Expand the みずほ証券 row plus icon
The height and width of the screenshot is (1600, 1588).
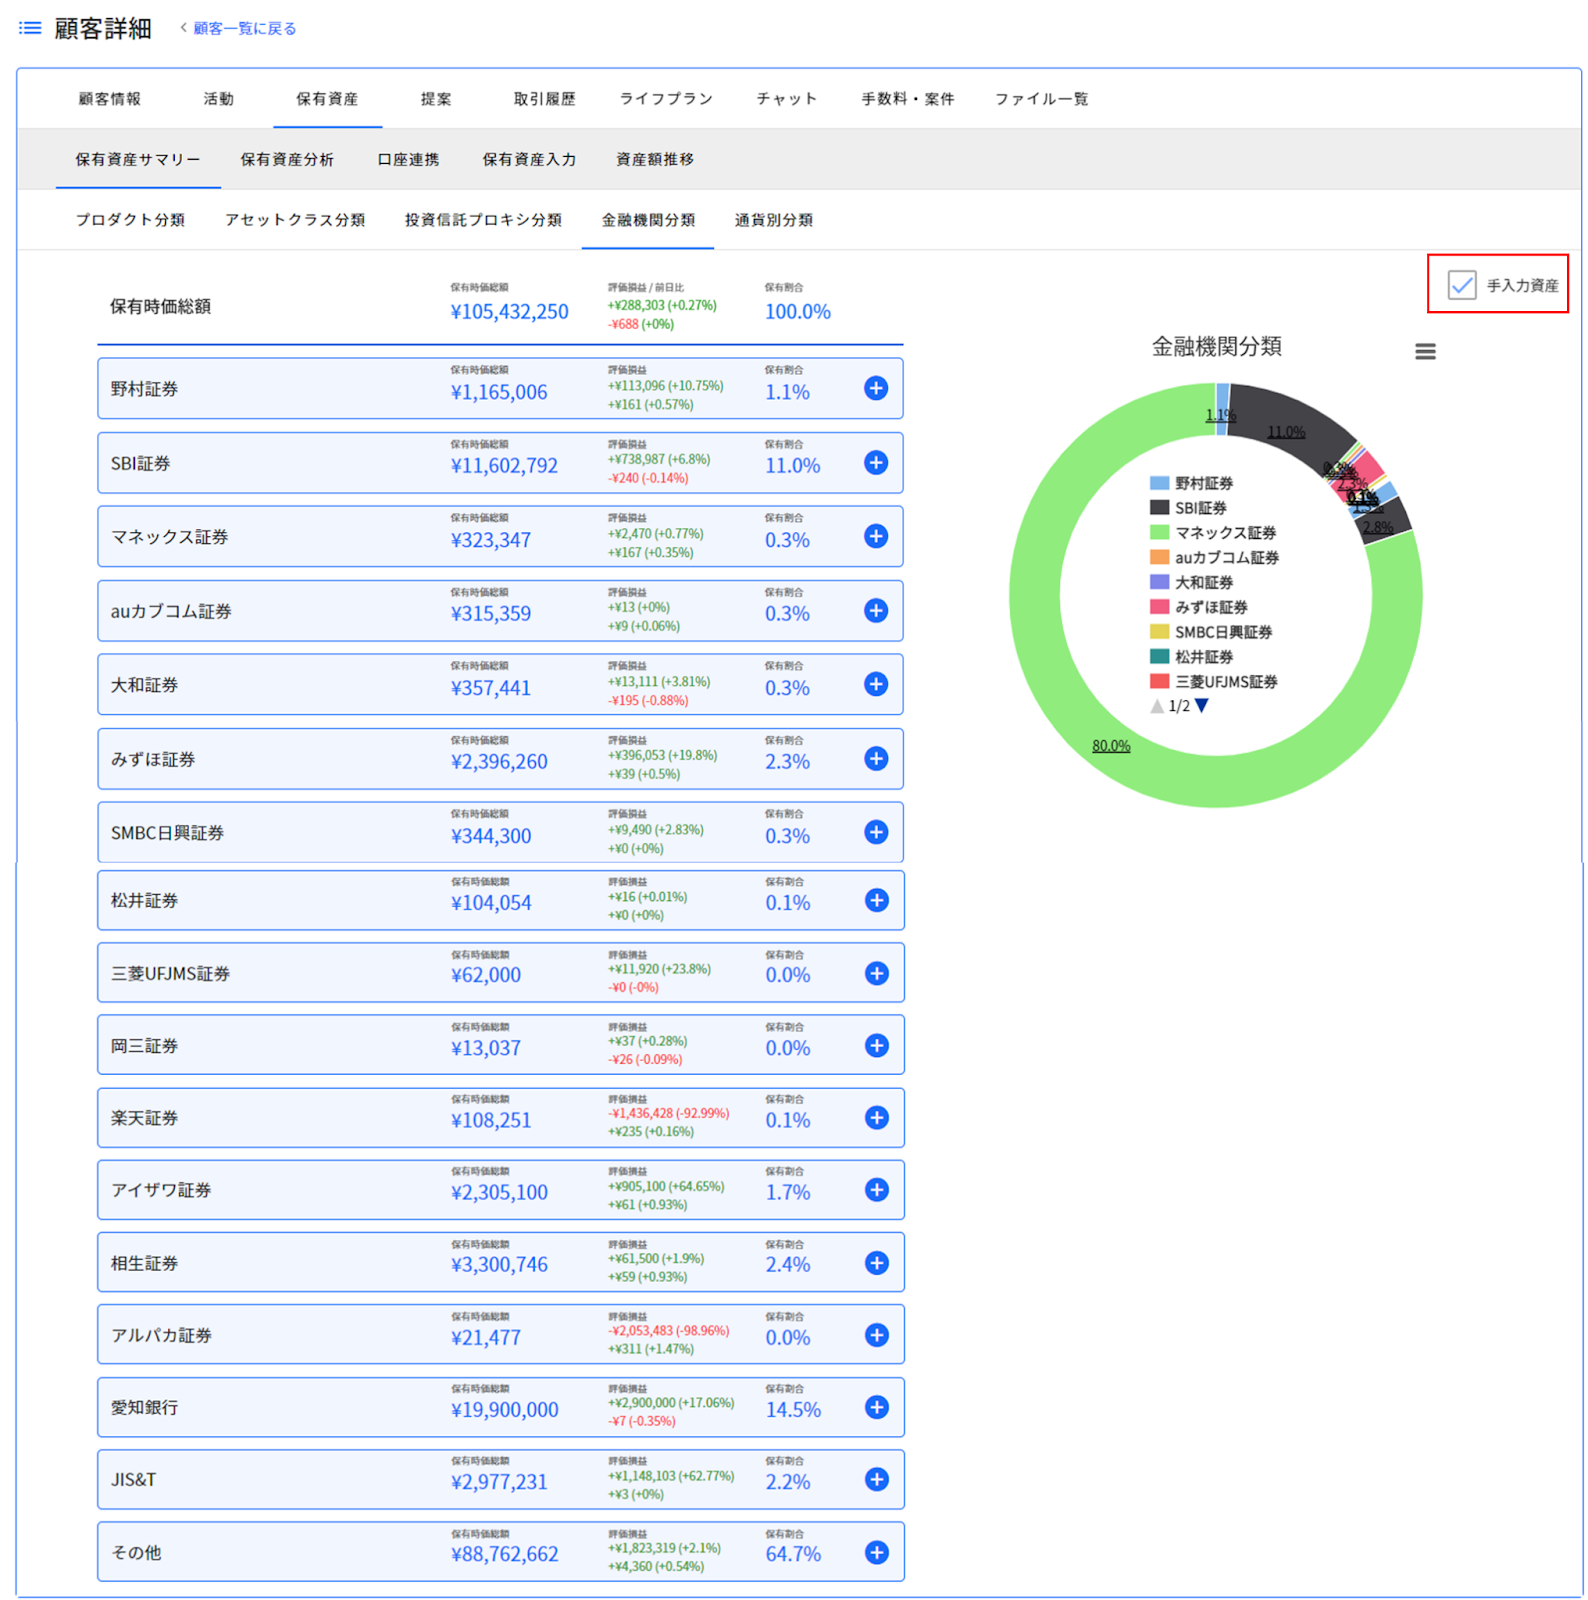coord(876,758)
